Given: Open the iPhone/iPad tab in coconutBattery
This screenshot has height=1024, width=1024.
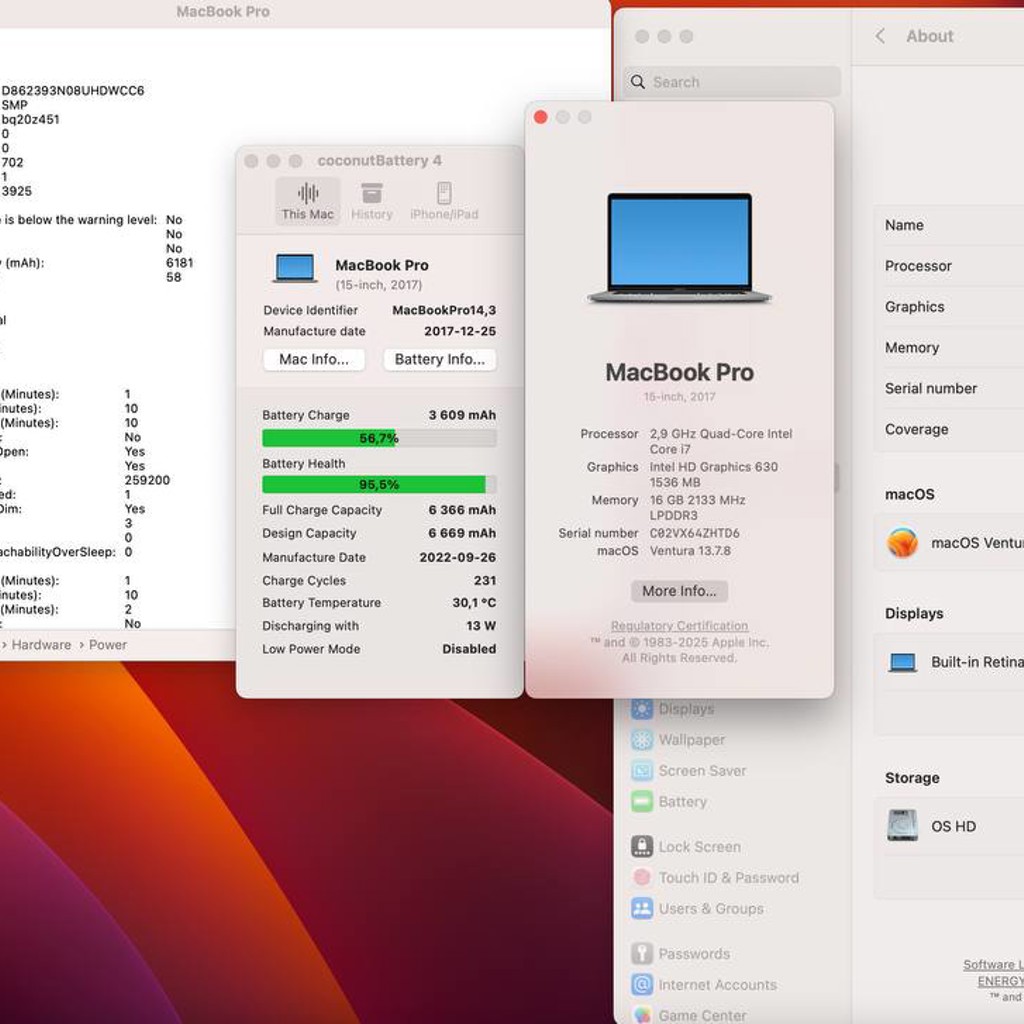Looking at the screenshot, I should [444, 200].
